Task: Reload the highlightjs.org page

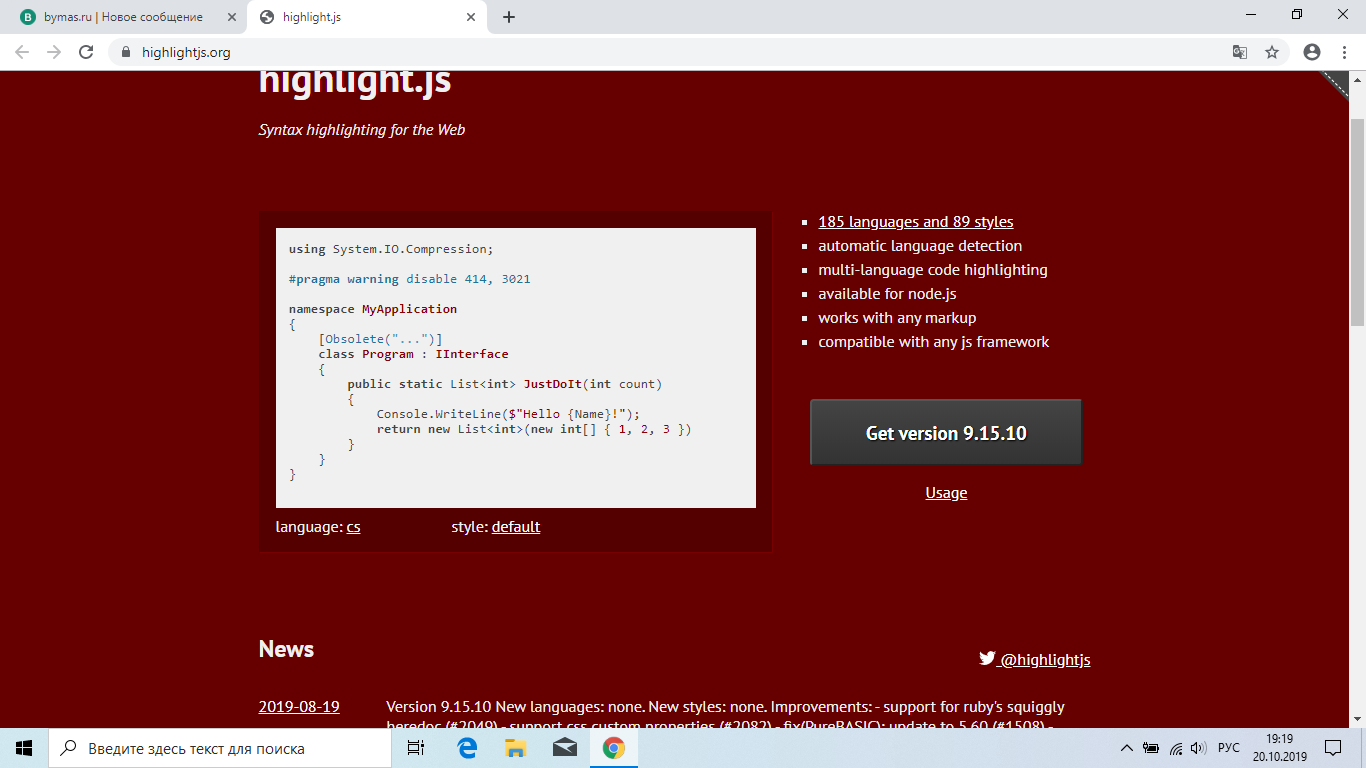Action: (x=86, y=52)
